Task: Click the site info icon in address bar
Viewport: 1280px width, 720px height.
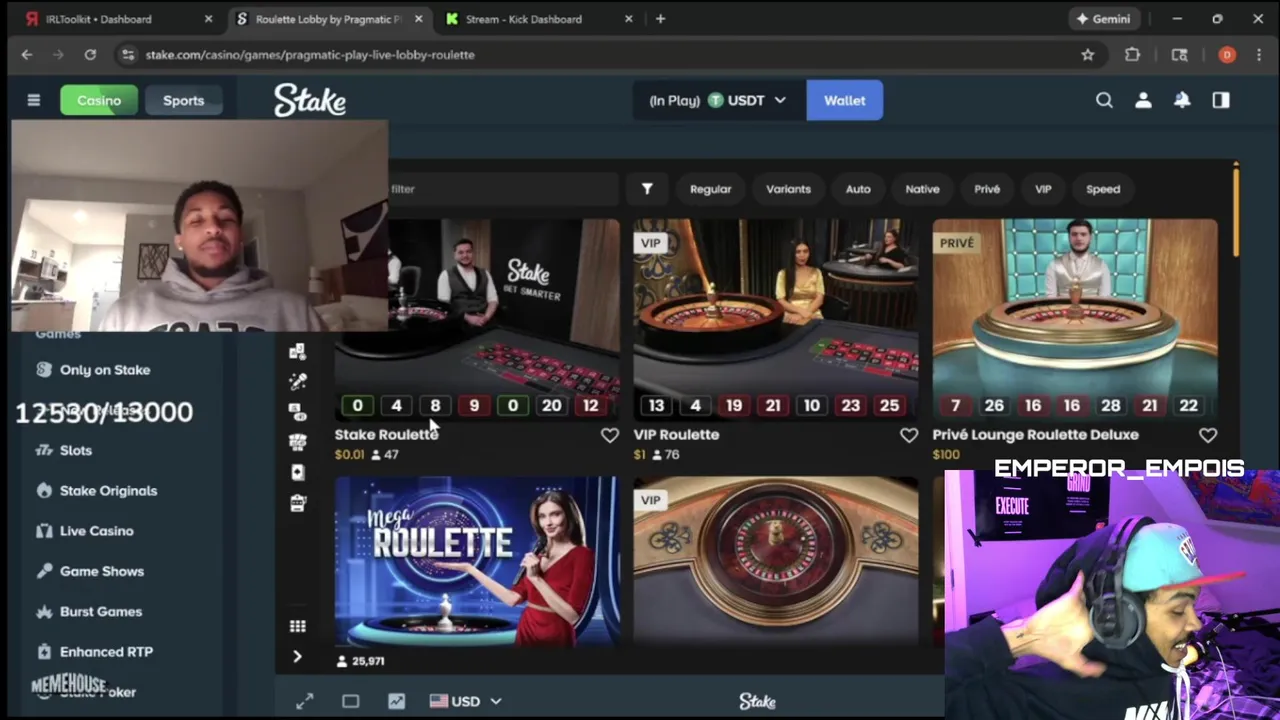Action: tap(127, 55)
